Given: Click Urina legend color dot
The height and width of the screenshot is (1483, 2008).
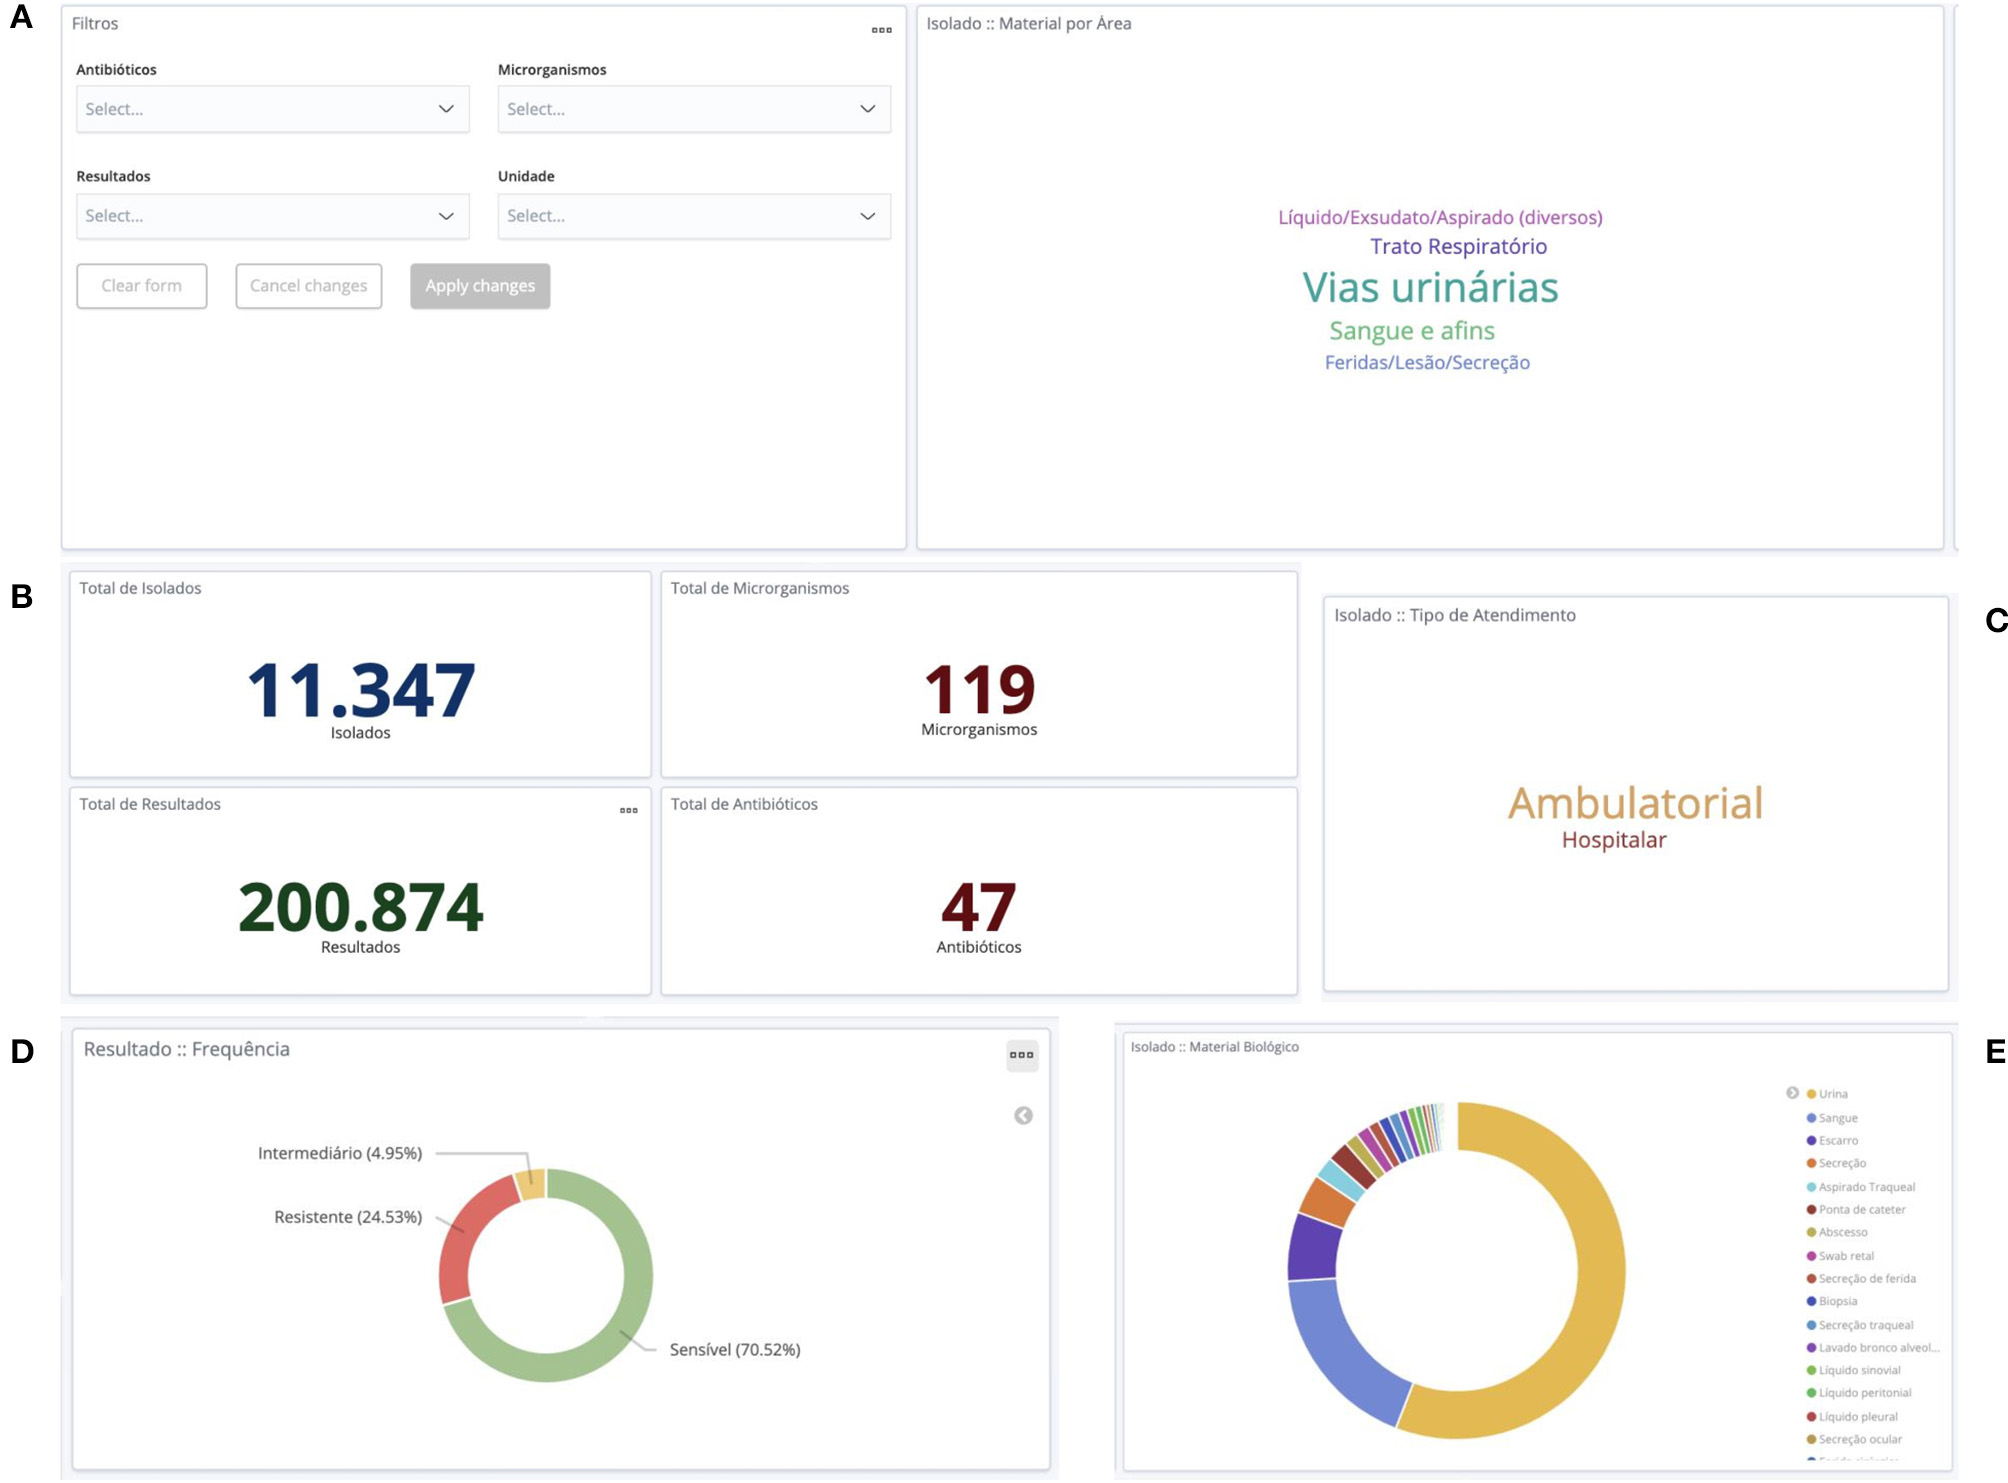Looking at the screenshot, I should point(1811,1094).
